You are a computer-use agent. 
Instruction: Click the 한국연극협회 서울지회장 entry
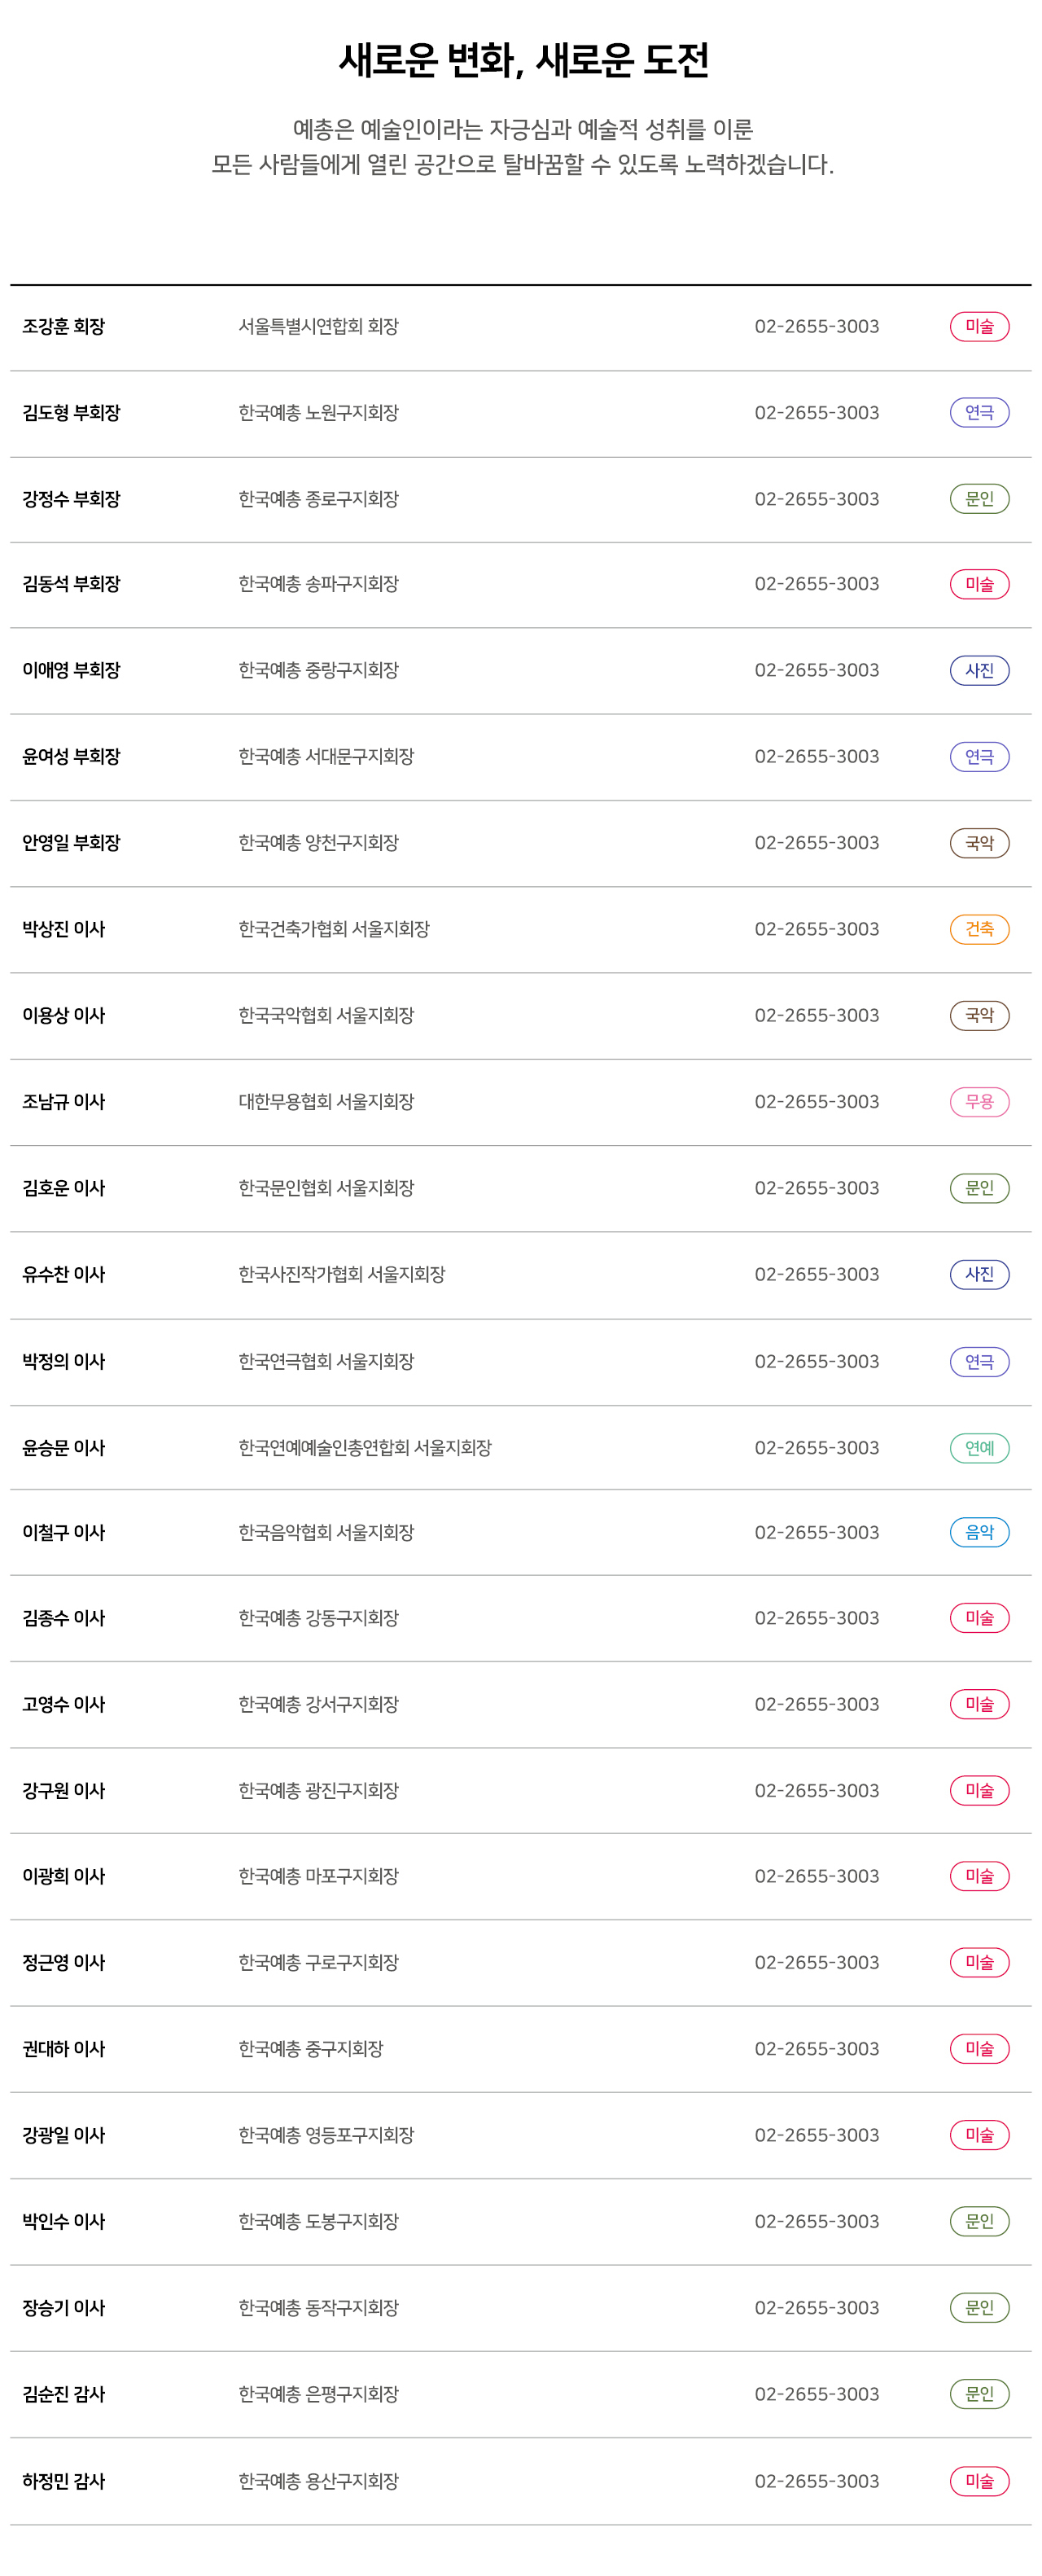[x=325, y=1362]
